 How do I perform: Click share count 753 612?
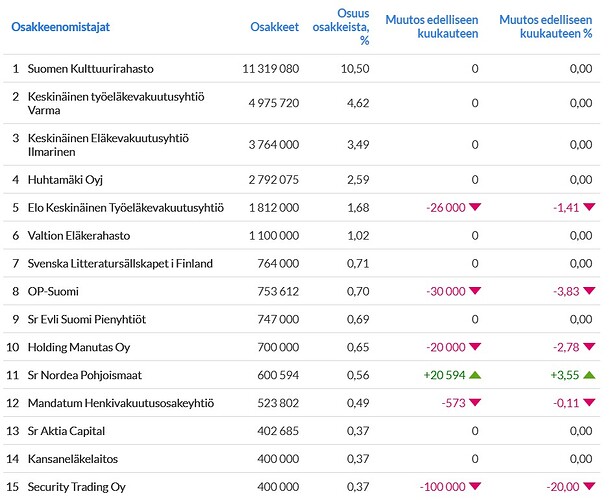(x=278, y=292)
